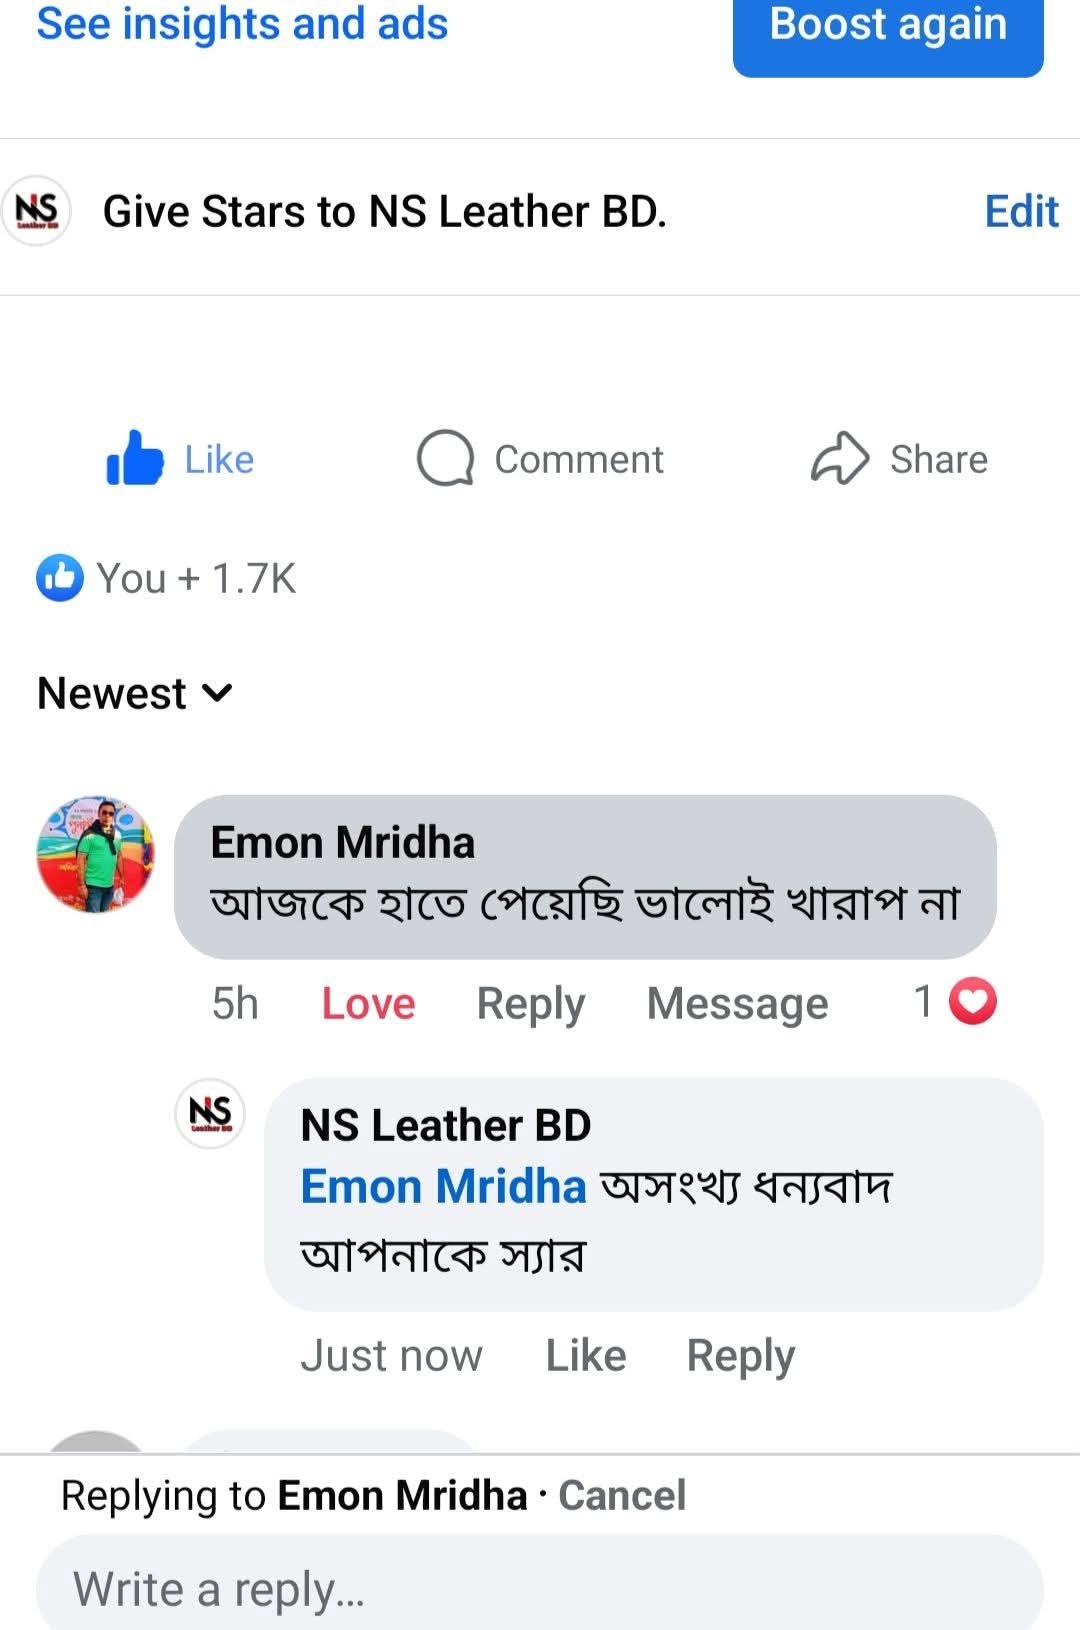Reply to Emon Mridha's comment

click(530, 1003)
